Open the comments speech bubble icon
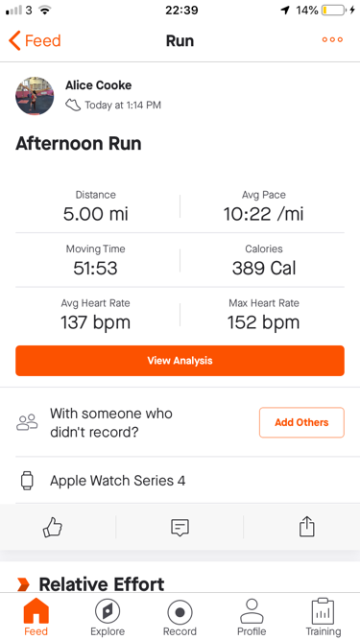The width and height of the screenshot is (360, 640). 180,527
